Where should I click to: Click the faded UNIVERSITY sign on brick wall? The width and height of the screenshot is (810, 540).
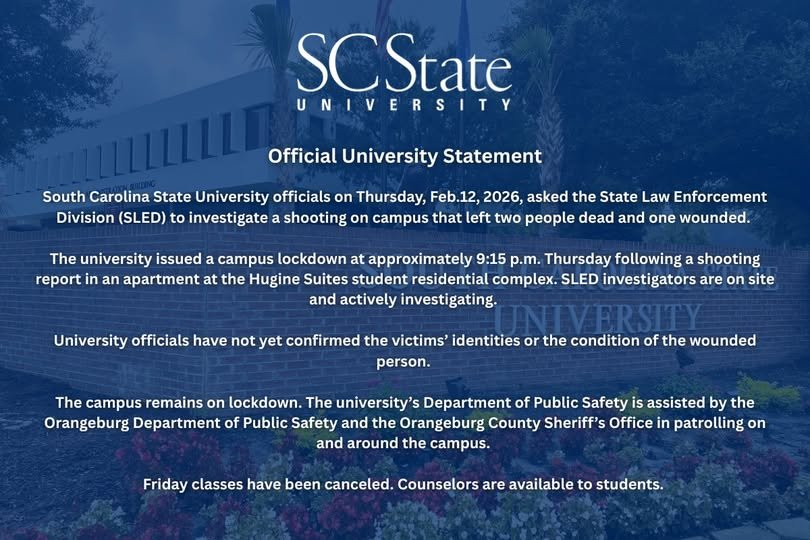tap(598, 322)
